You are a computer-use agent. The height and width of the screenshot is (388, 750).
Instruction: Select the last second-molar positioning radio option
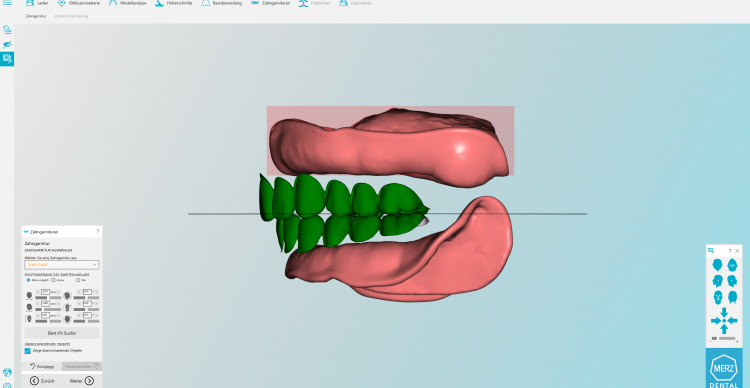(x=78, y=280)
